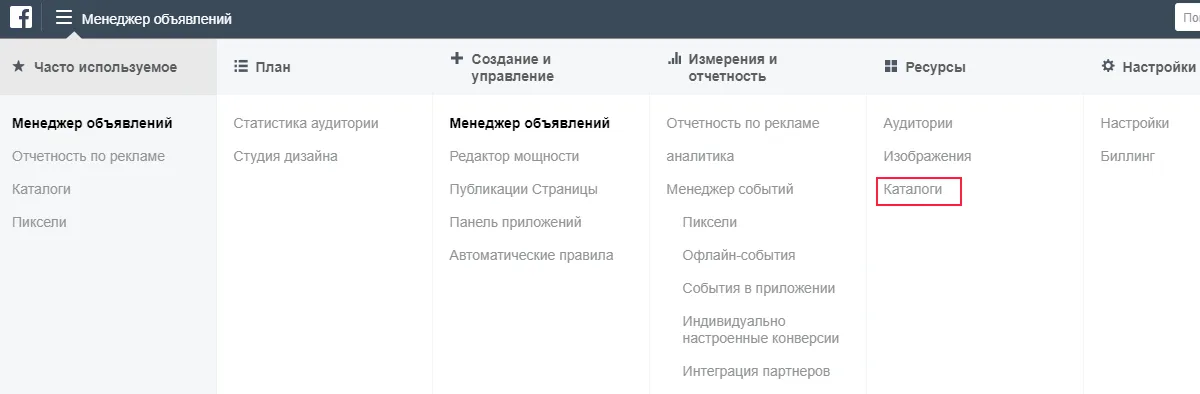Open Менеджер объявлений under Создание и управление

(x=530, y=124)
